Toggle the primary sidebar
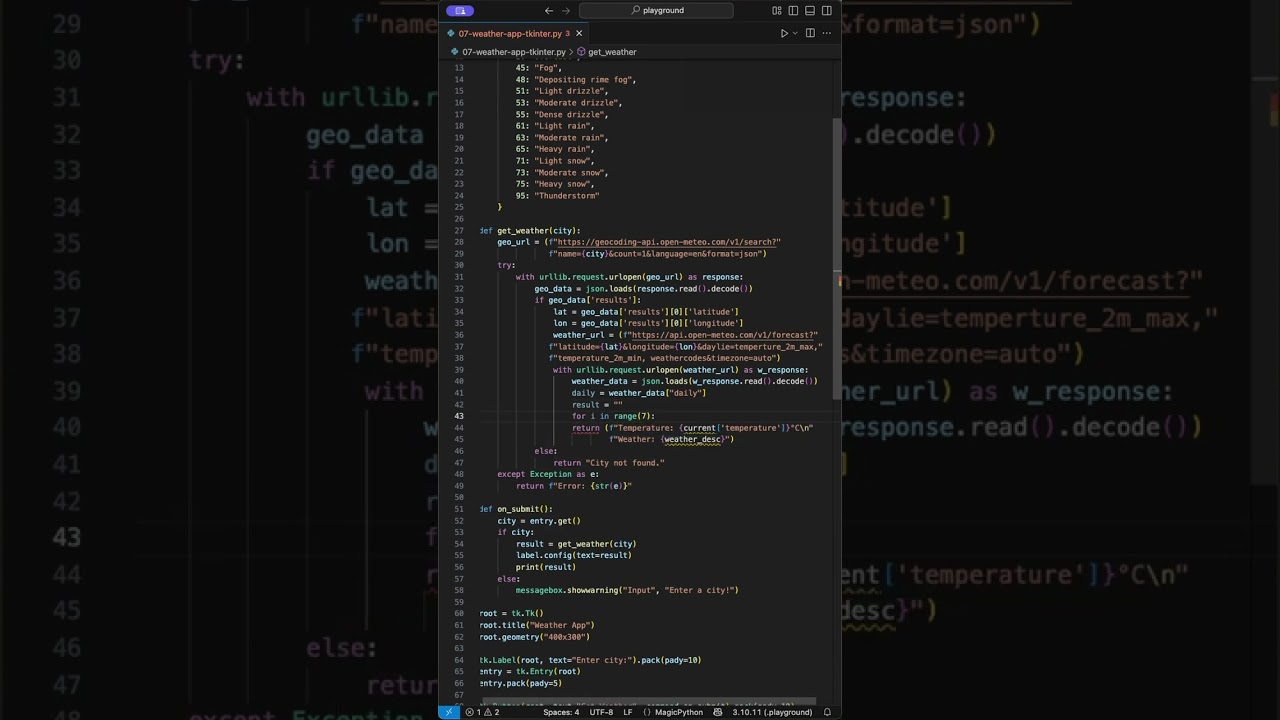The image size is (1280, 720). (x=793, y=11)
